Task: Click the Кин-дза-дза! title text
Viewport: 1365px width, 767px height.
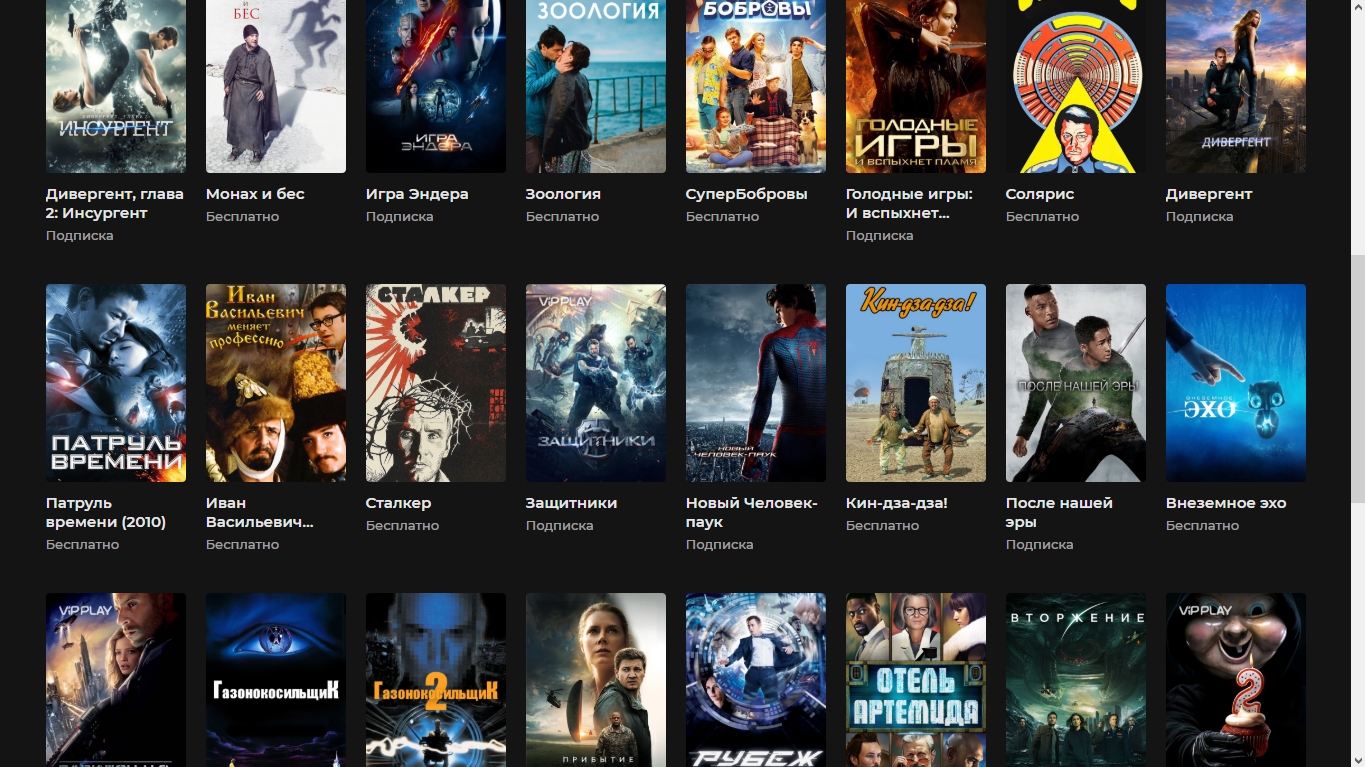Action: (897, 503)
